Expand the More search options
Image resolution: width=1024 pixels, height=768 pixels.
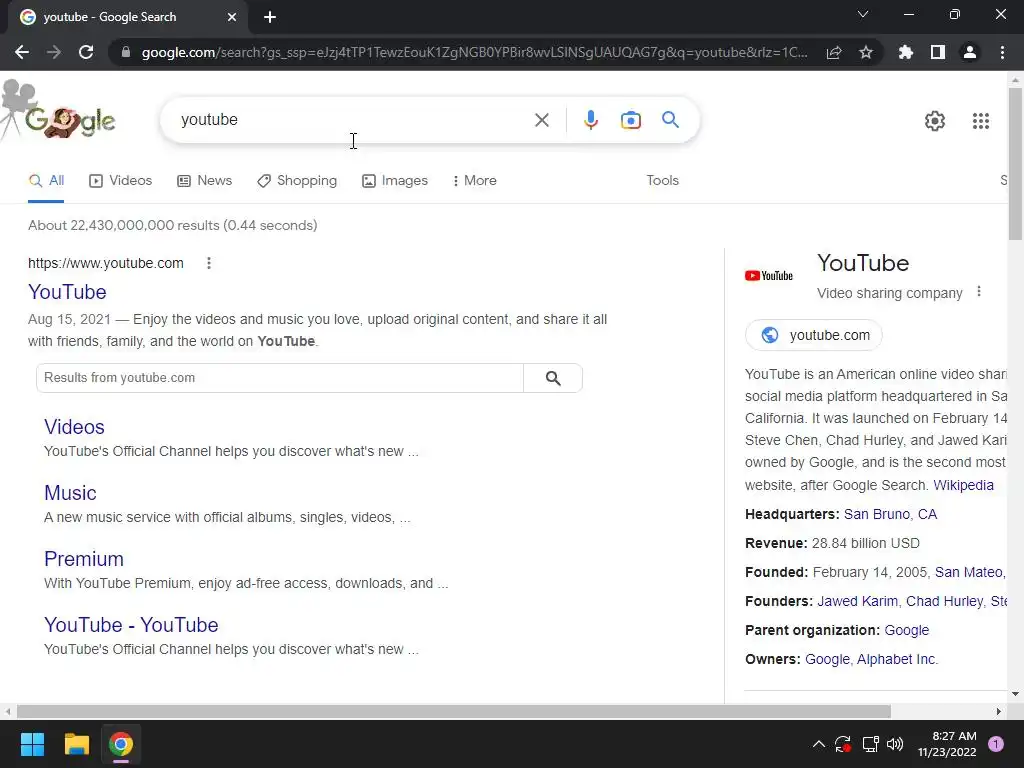point(475,181)
